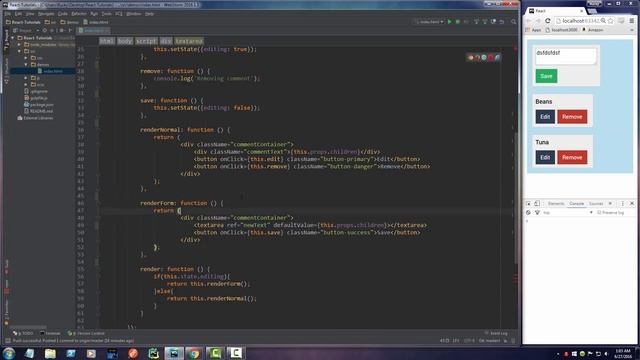Open in Chrome from editor browser icons

tap(471, 58)
